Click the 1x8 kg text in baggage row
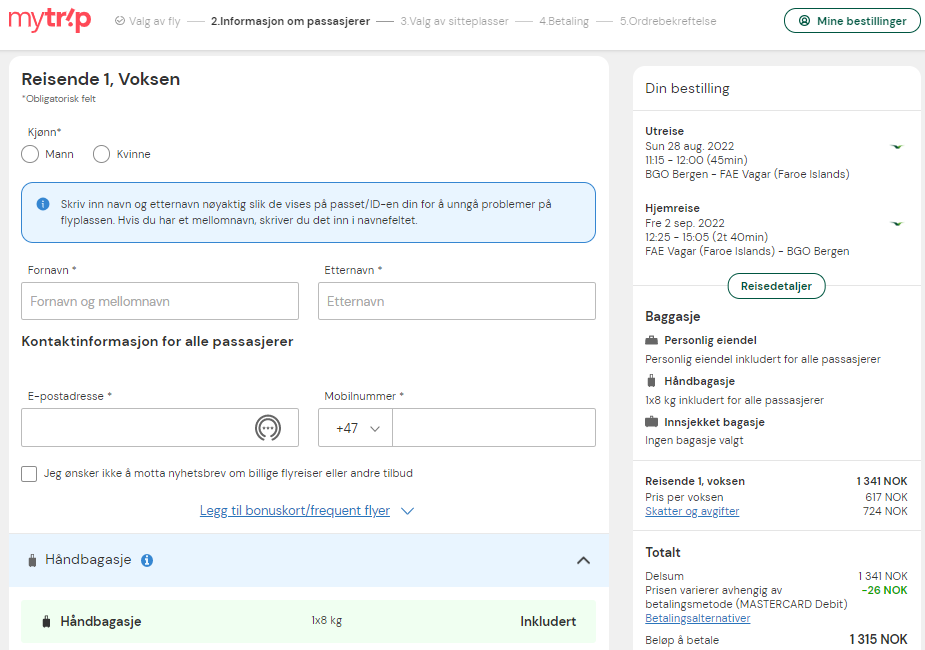Image resolution: width=925 pixels, height=650 pixels. (327, 621)
